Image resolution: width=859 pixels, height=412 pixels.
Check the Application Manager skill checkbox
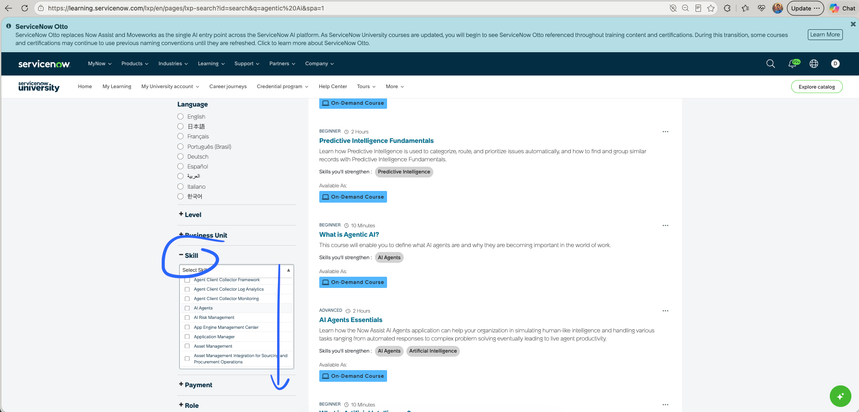pyautogui.click(x=187, y=336)
